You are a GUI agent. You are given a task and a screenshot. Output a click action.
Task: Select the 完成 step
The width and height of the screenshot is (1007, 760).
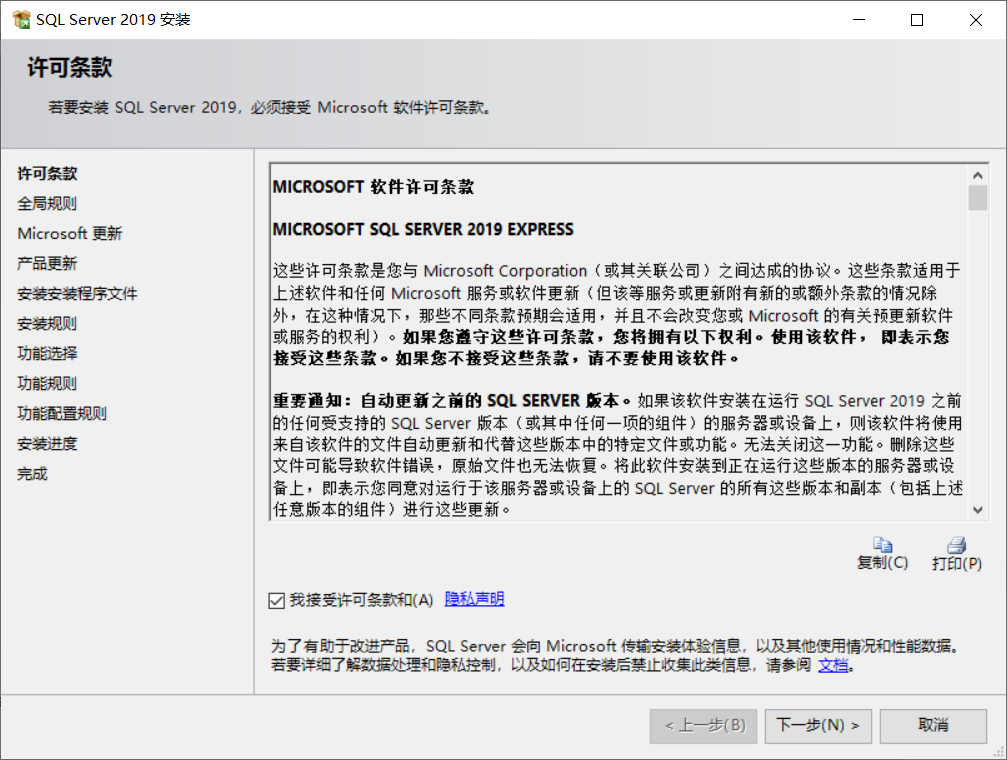pyautogui.click(x=32, y=474)
